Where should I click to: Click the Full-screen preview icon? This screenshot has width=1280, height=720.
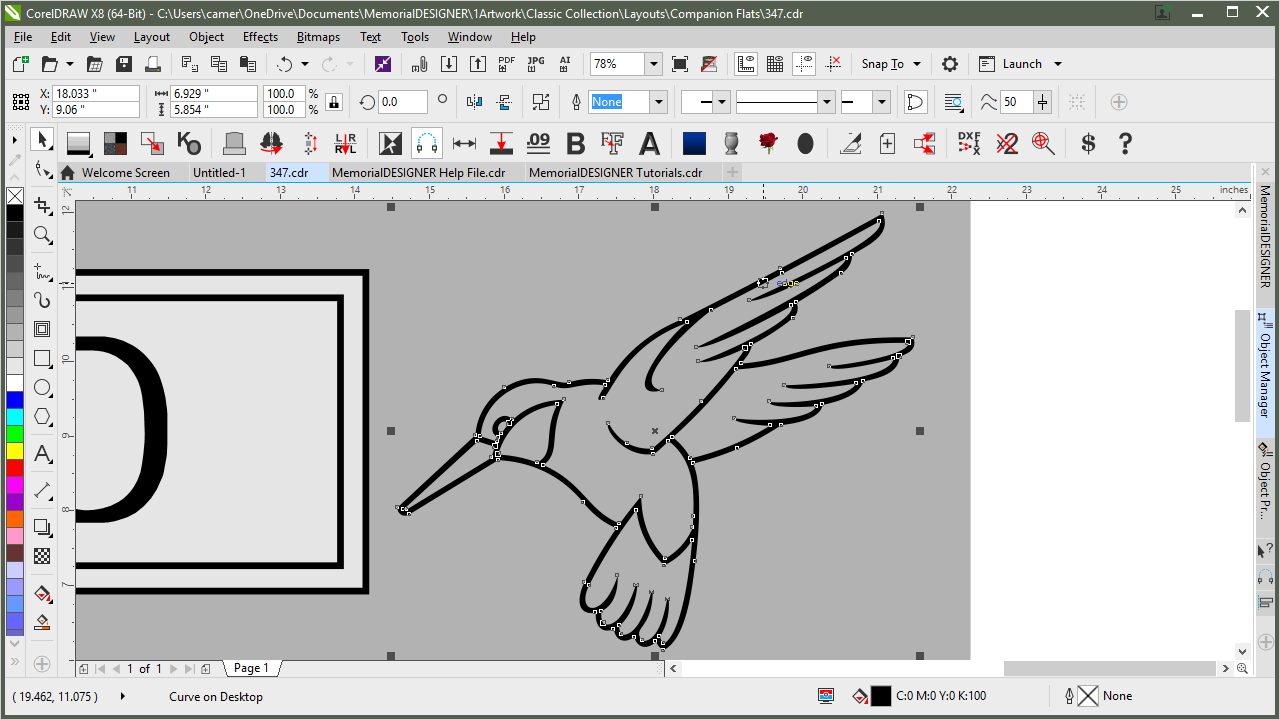click(x=680, y=64)
